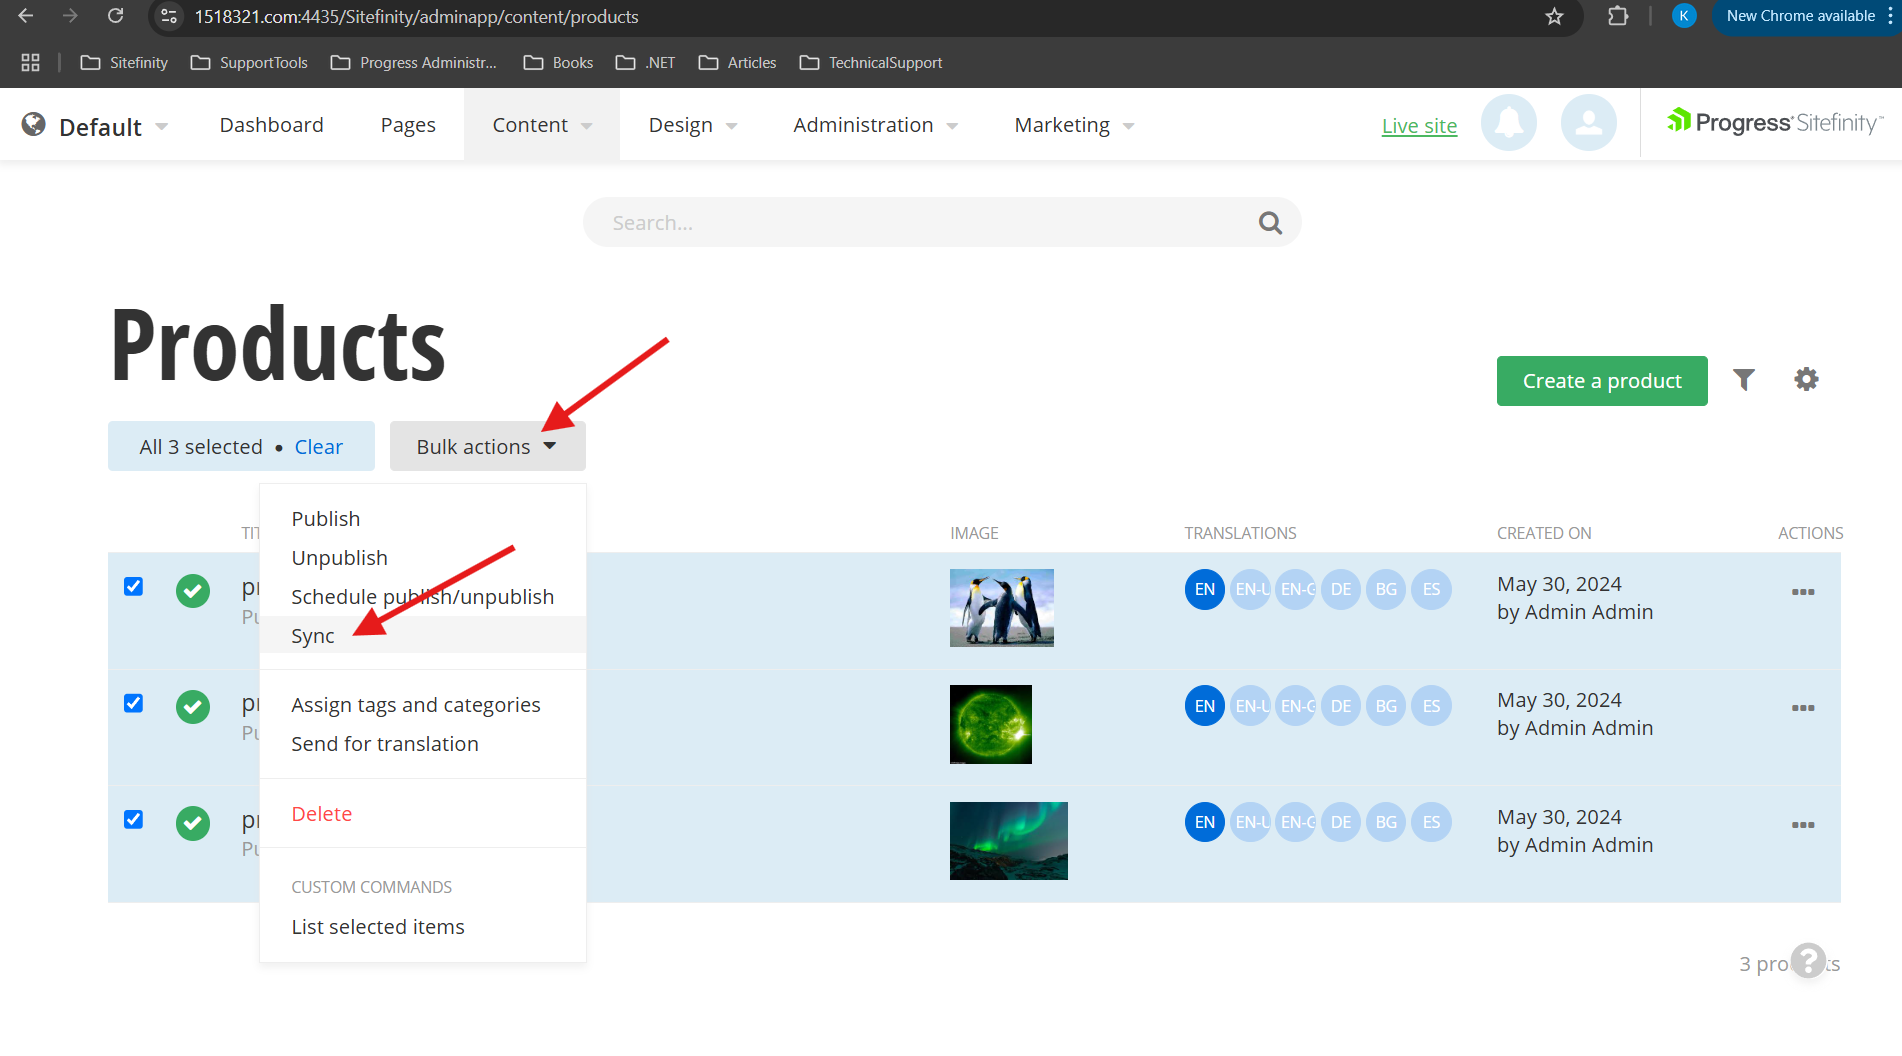
Task: Select Schedule publish/unpublish option
Action: pyautogui.click(x=422, y=596)
